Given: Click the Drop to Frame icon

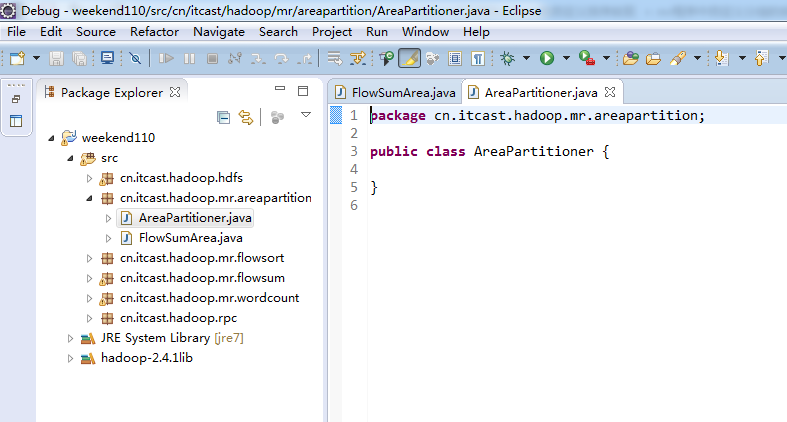Looking at the screenshot, I should click(334, 59).
